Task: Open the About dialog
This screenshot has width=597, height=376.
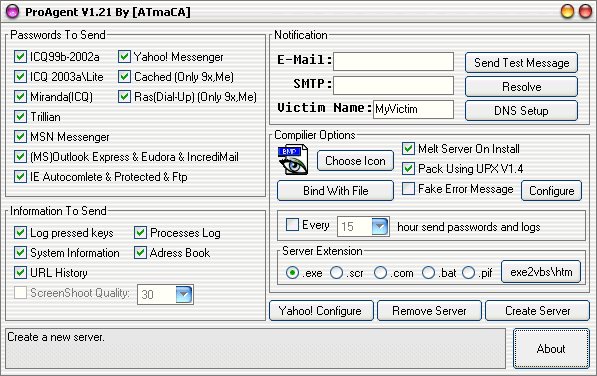Action: click(551, 349)
